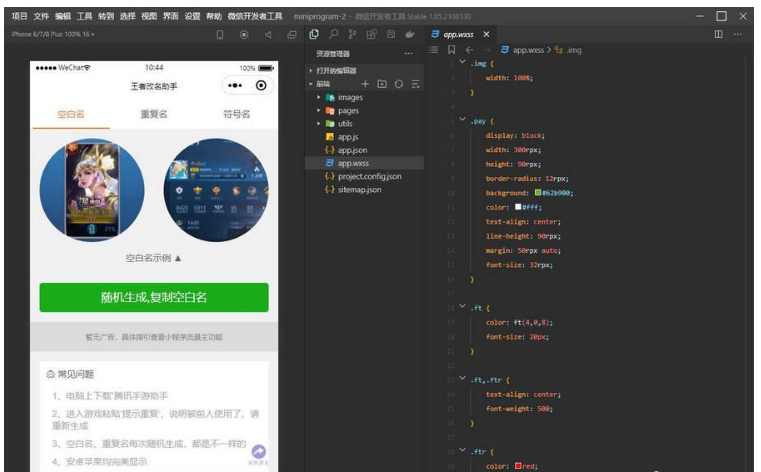Click the new file plus icon

(365, 84)
